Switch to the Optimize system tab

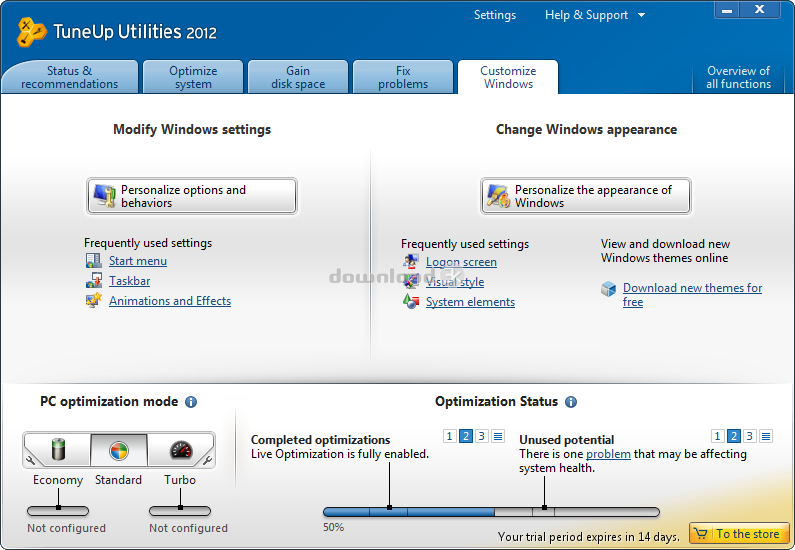point(193,77)
